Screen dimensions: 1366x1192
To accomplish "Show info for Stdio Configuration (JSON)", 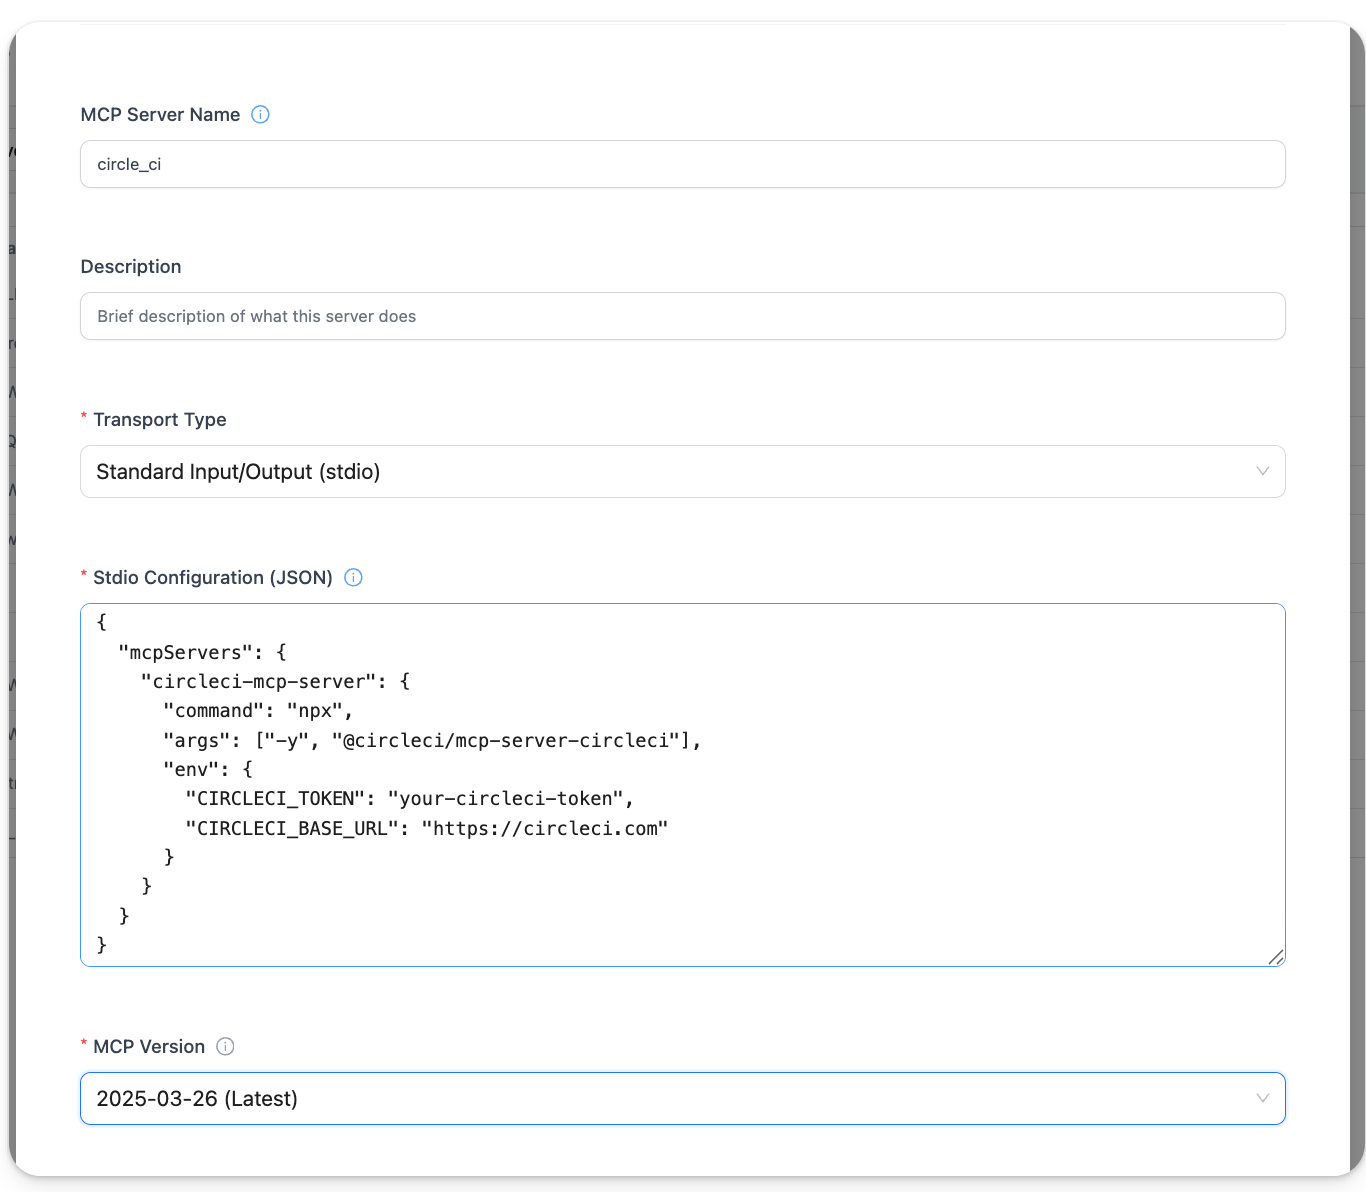I will point(352,577).
